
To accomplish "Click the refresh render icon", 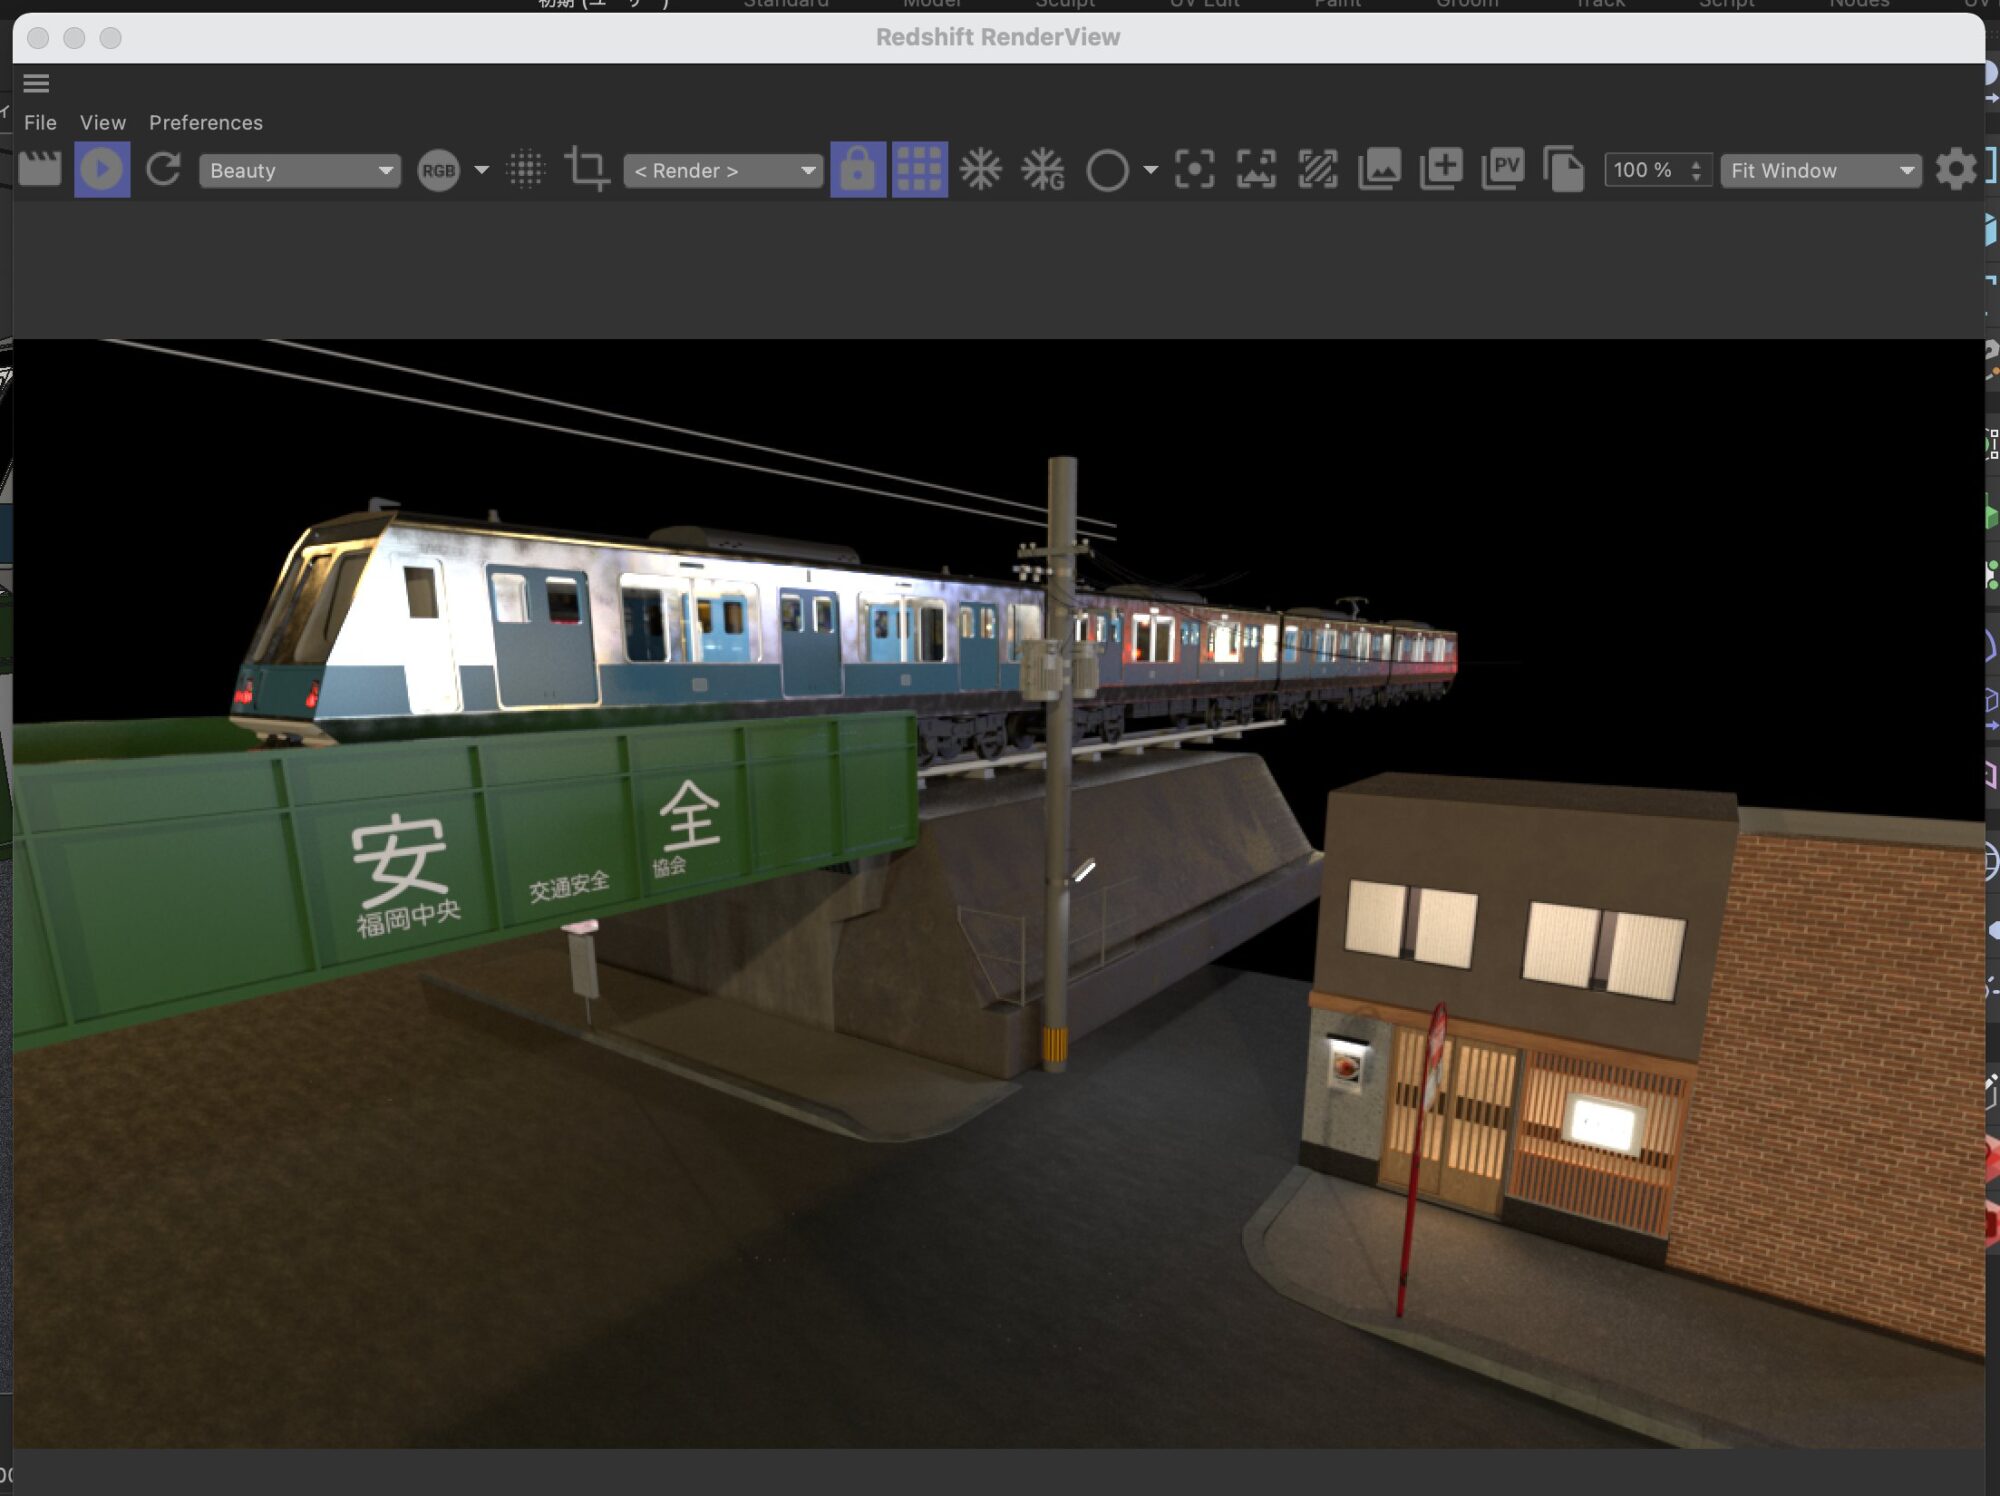I will 164,169.
